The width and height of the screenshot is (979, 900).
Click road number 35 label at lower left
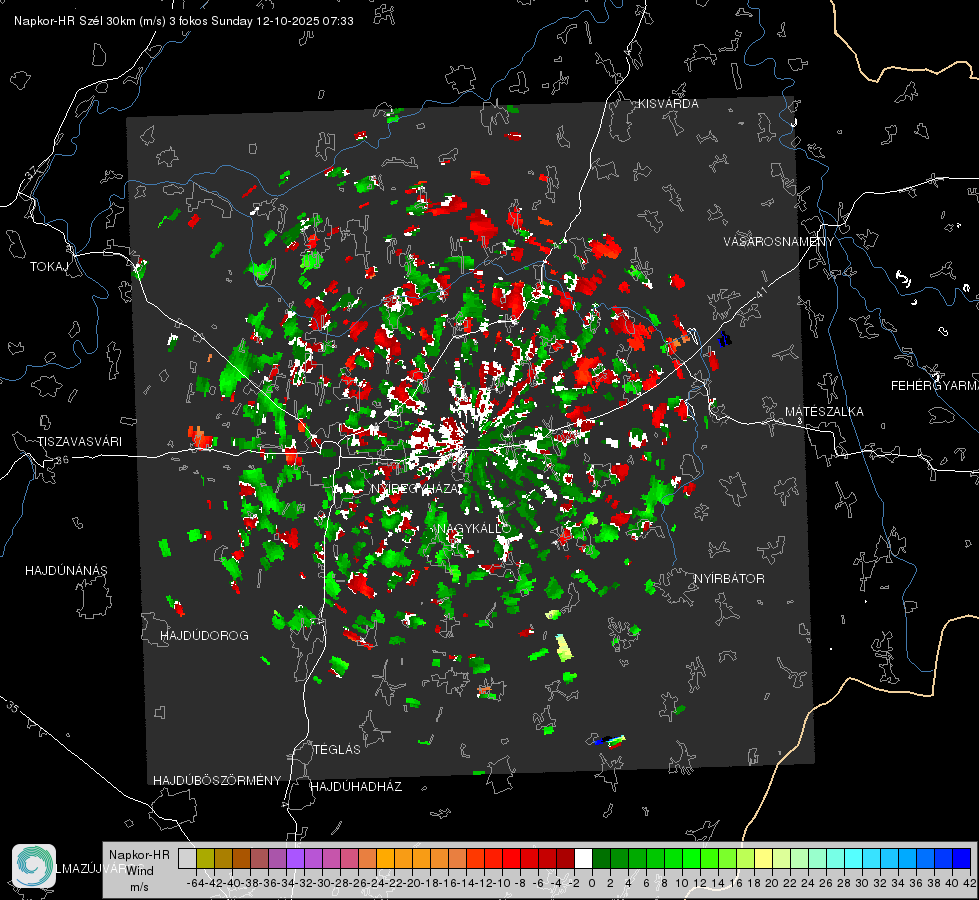tap(13, 707)
